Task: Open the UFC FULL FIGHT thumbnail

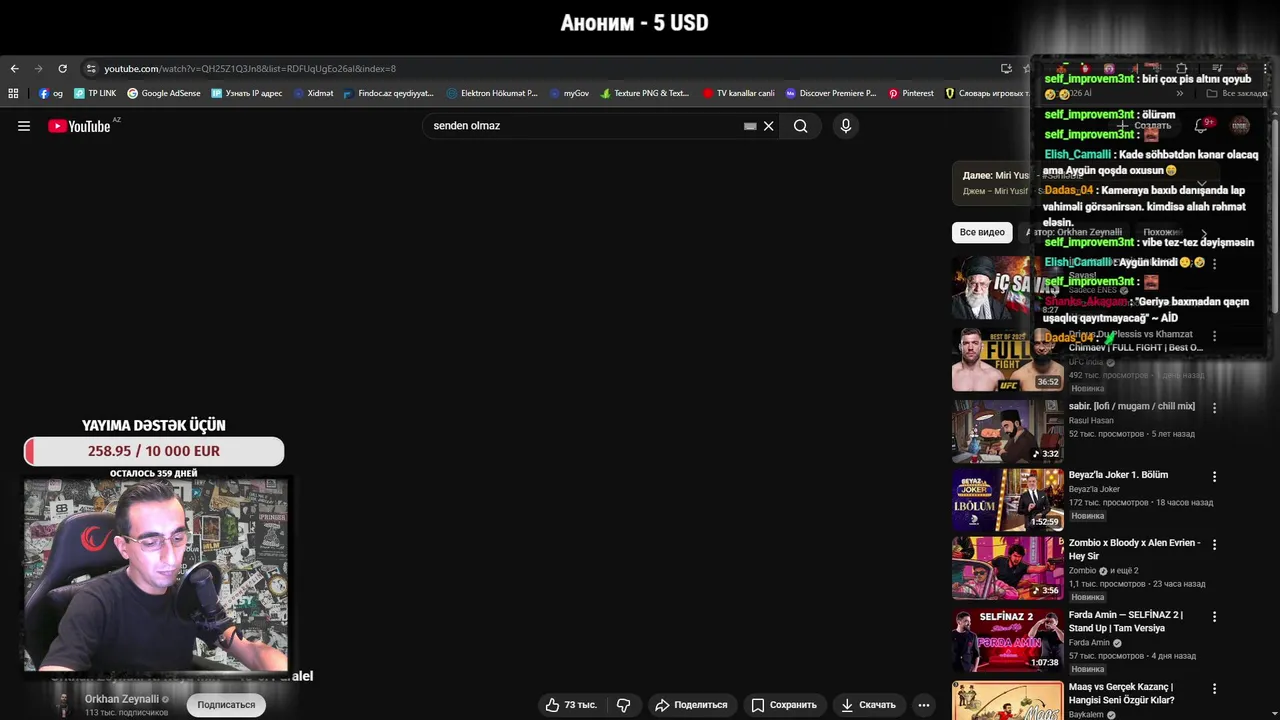Action: coord(1007,359)
